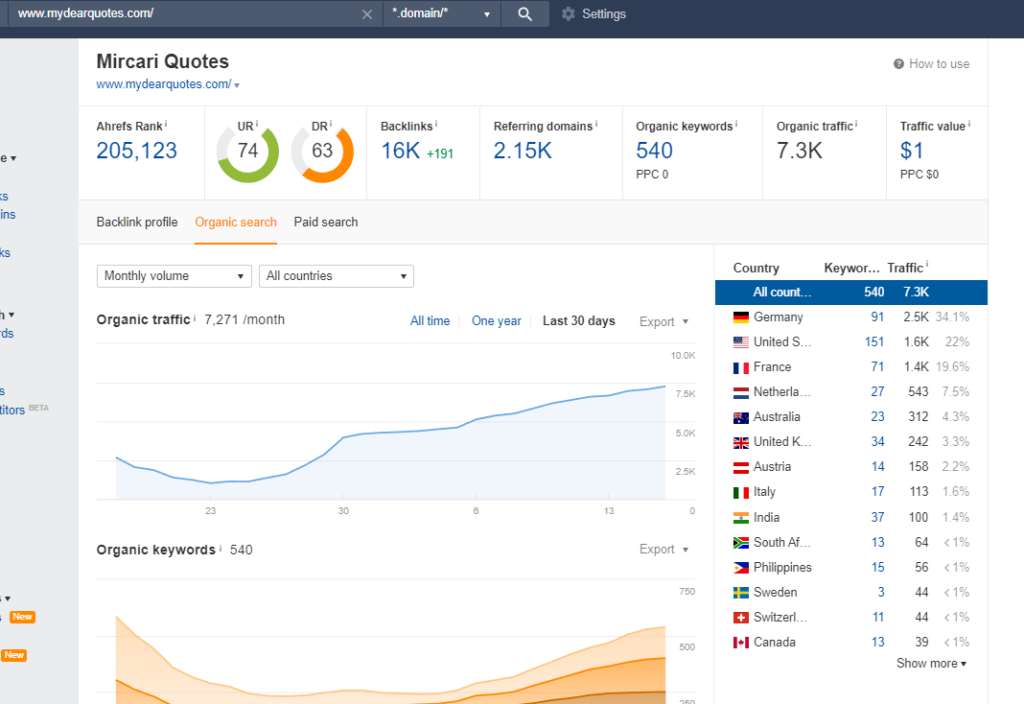
Task: Click the info icon next to DR
Action: [331, 123]
